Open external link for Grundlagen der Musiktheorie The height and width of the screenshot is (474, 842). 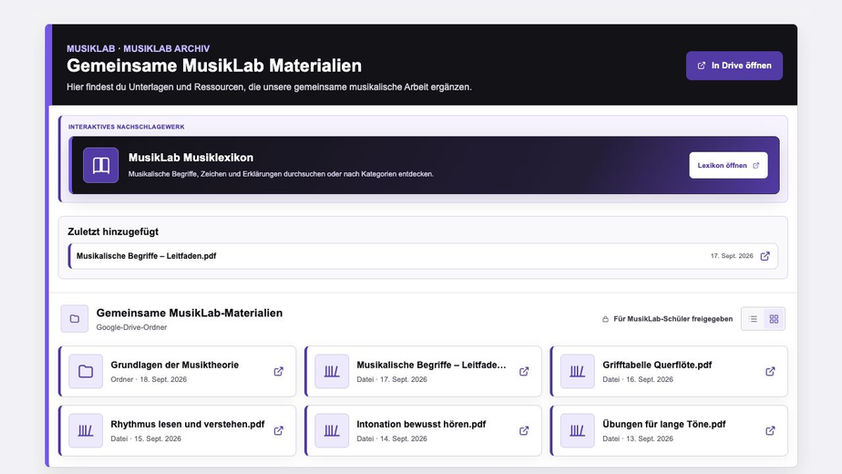(x=278, y=371)
